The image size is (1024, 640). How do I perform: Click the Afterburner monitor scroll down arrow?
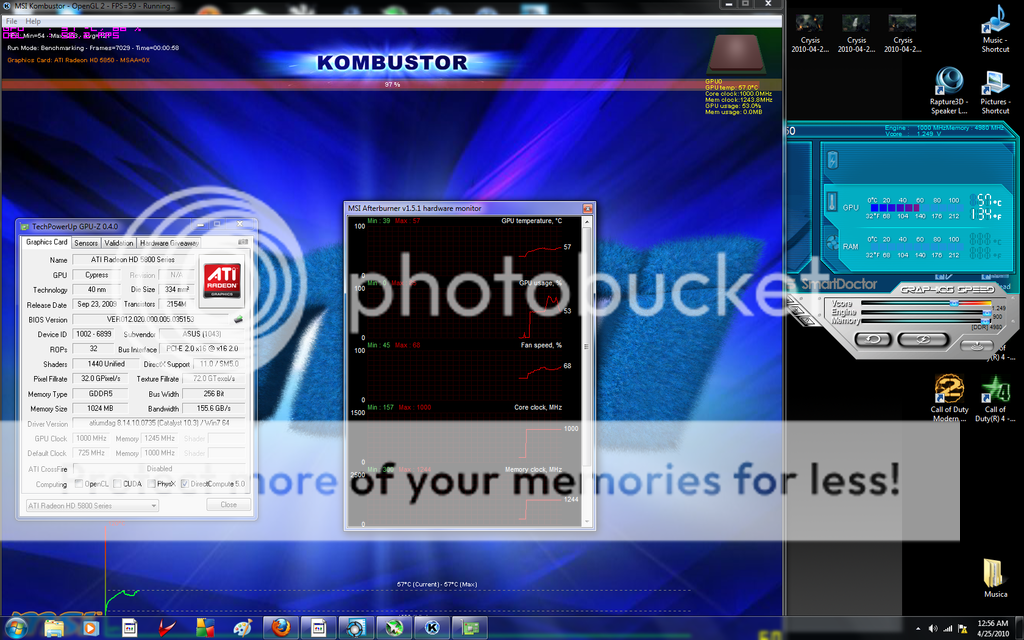586,521
